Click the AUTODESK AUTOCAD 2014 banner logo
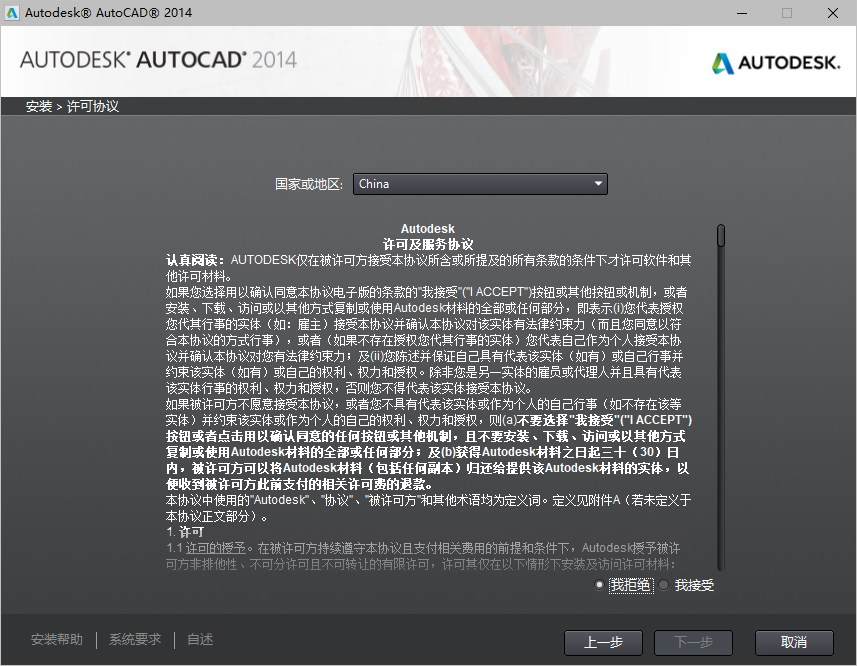Image resolution: width=857 pixels, height=666 pixels. tap(160, 61)
